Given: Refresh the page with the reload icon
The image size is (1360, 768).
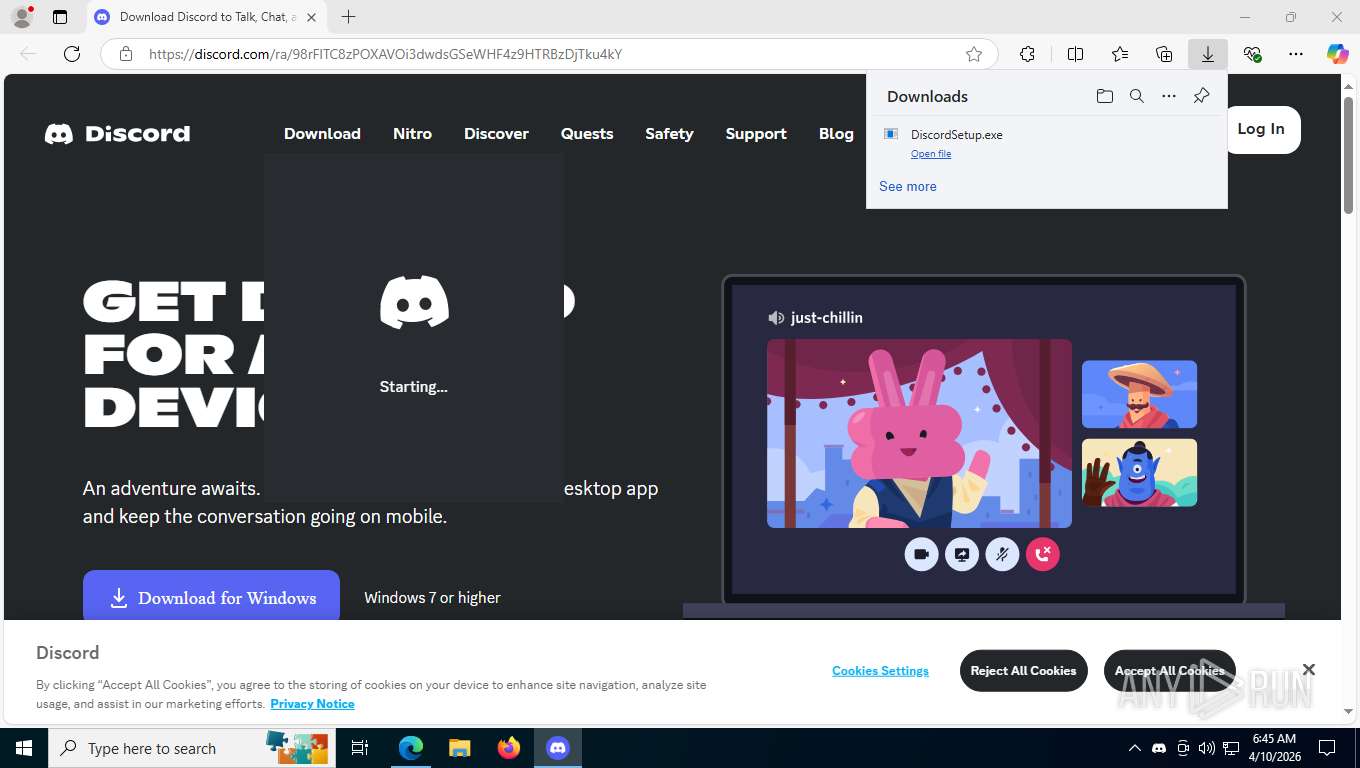Looking at the screenshot, I should [72, 54].
